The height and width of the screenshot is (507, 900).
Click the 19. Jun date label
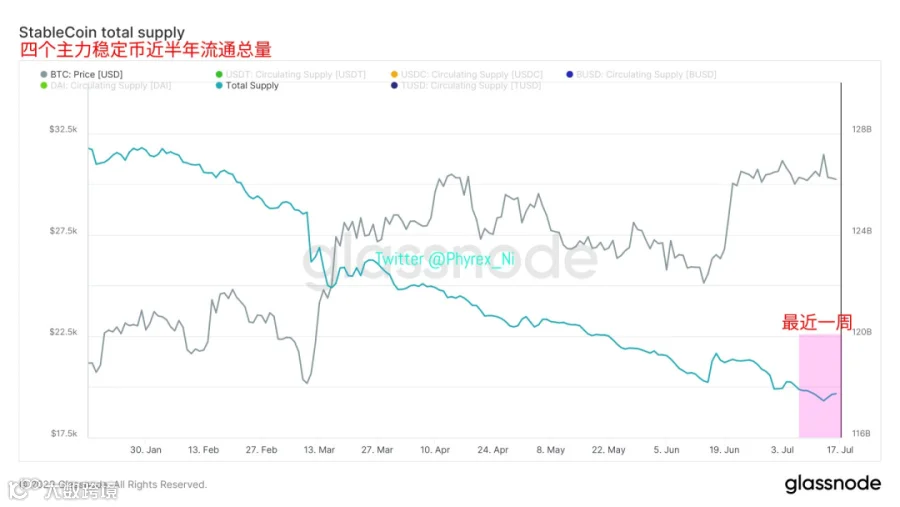[x=724, y=450]
